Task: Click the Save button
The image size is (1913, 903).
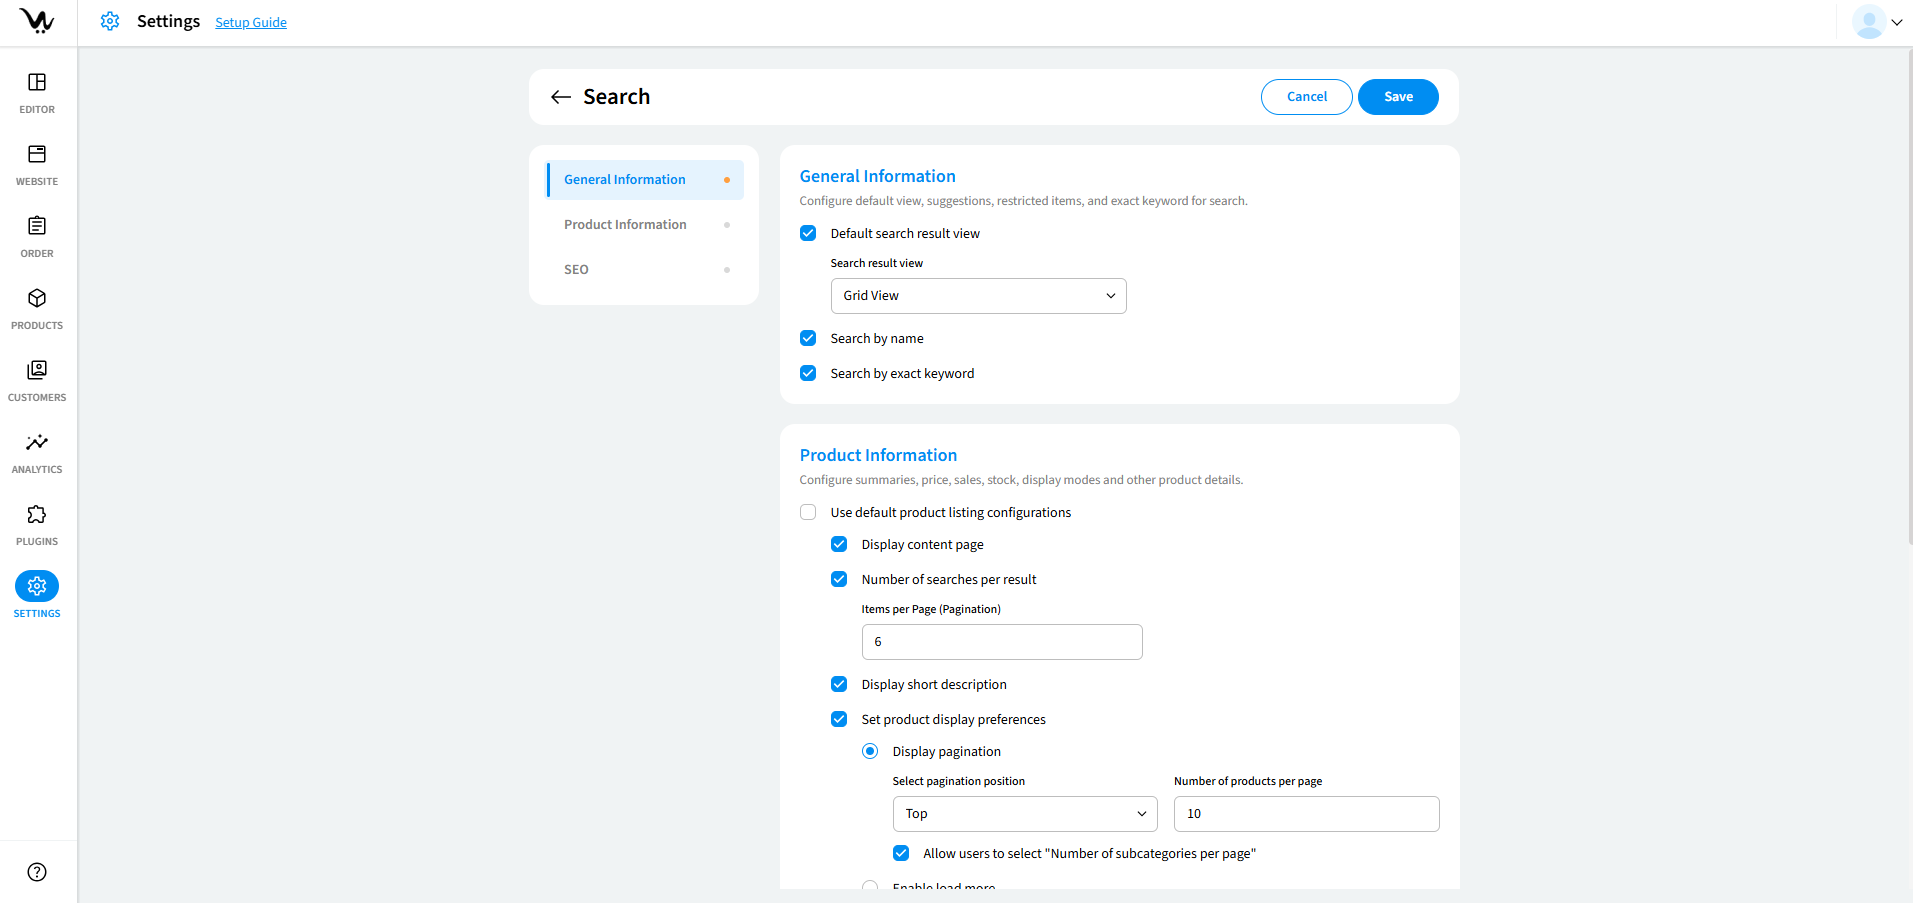Action: click(x=1397, y=97)
